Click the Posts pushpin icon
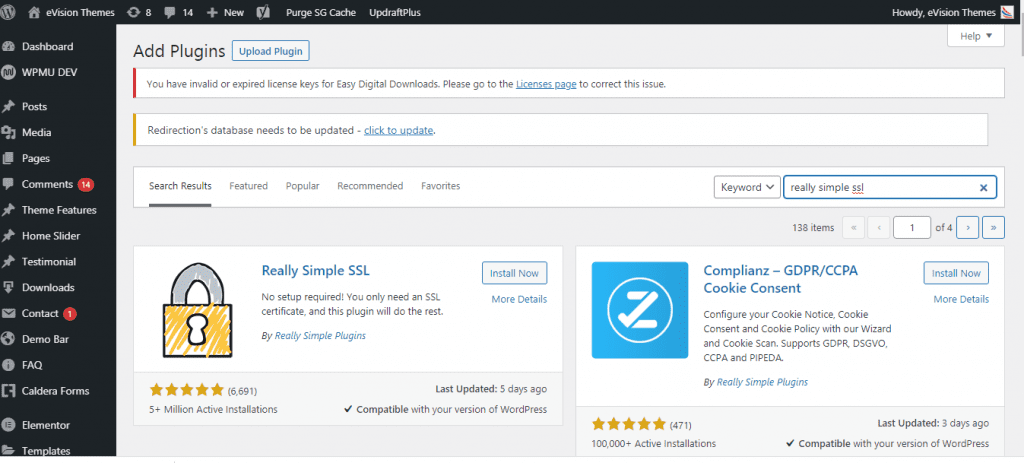 8,106
